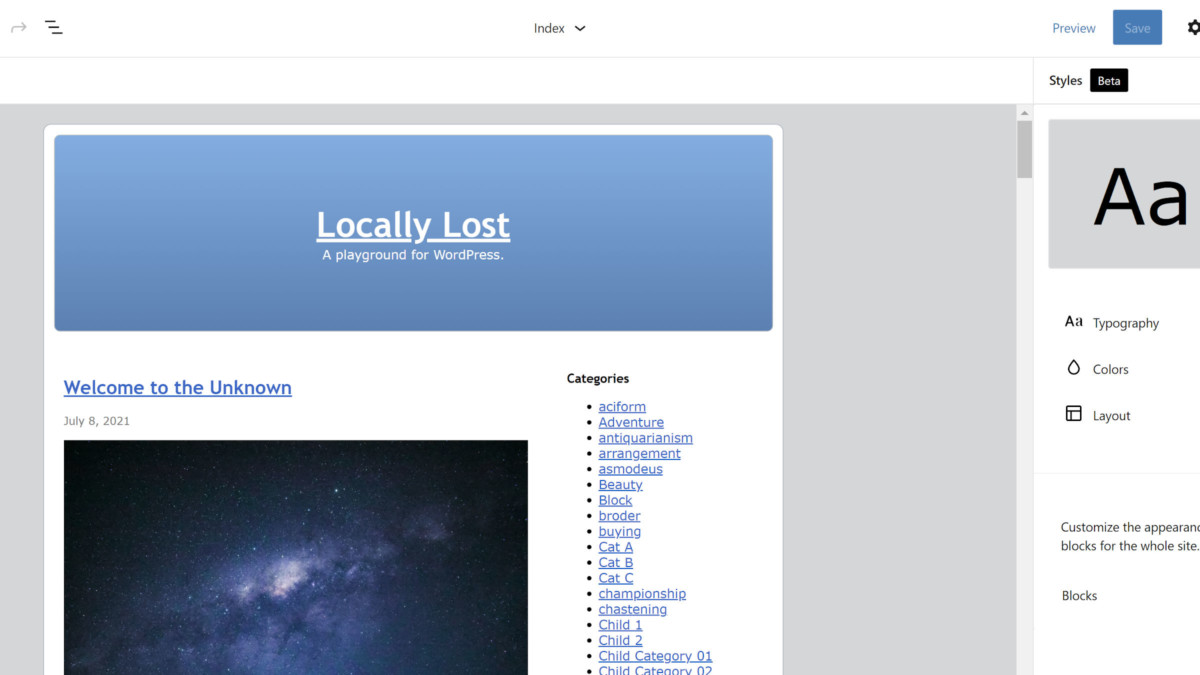This screenshot has width=1200, height=675.
Task: Open the championship category link
Action: click(642, 594)
